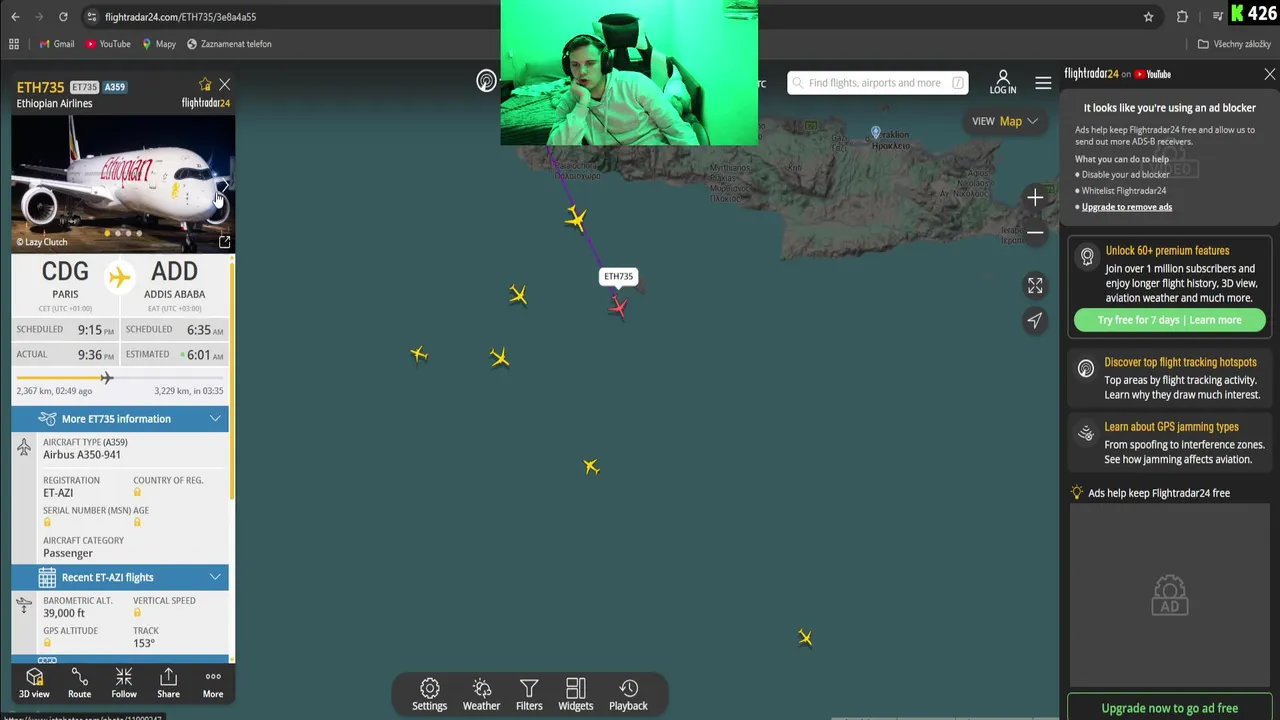Viewport: 1280px width, 720px height.
Task: Click Upgrade now to go ad free
Action: [1169, 708]
